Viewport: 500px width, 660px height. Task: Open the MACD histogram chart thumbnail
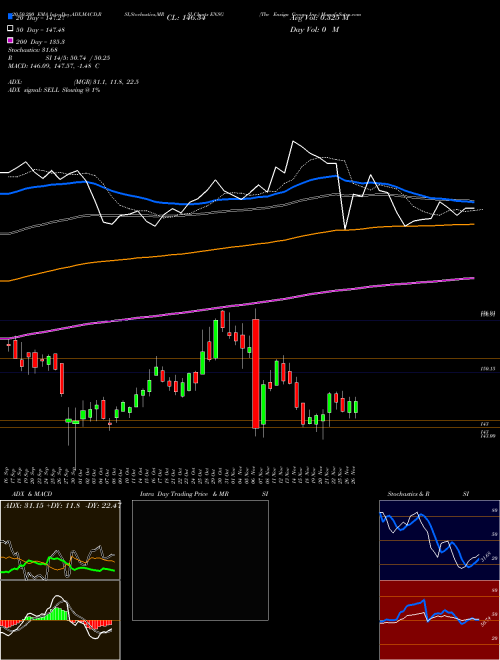tap(60, 620)
